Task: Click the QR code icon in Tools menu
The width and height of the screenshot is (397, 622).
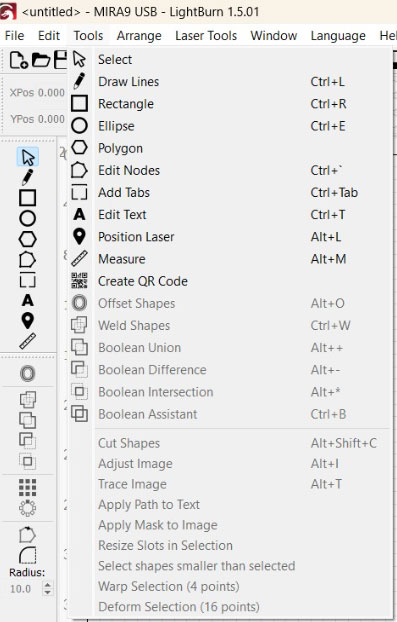Action: (79, 281)
